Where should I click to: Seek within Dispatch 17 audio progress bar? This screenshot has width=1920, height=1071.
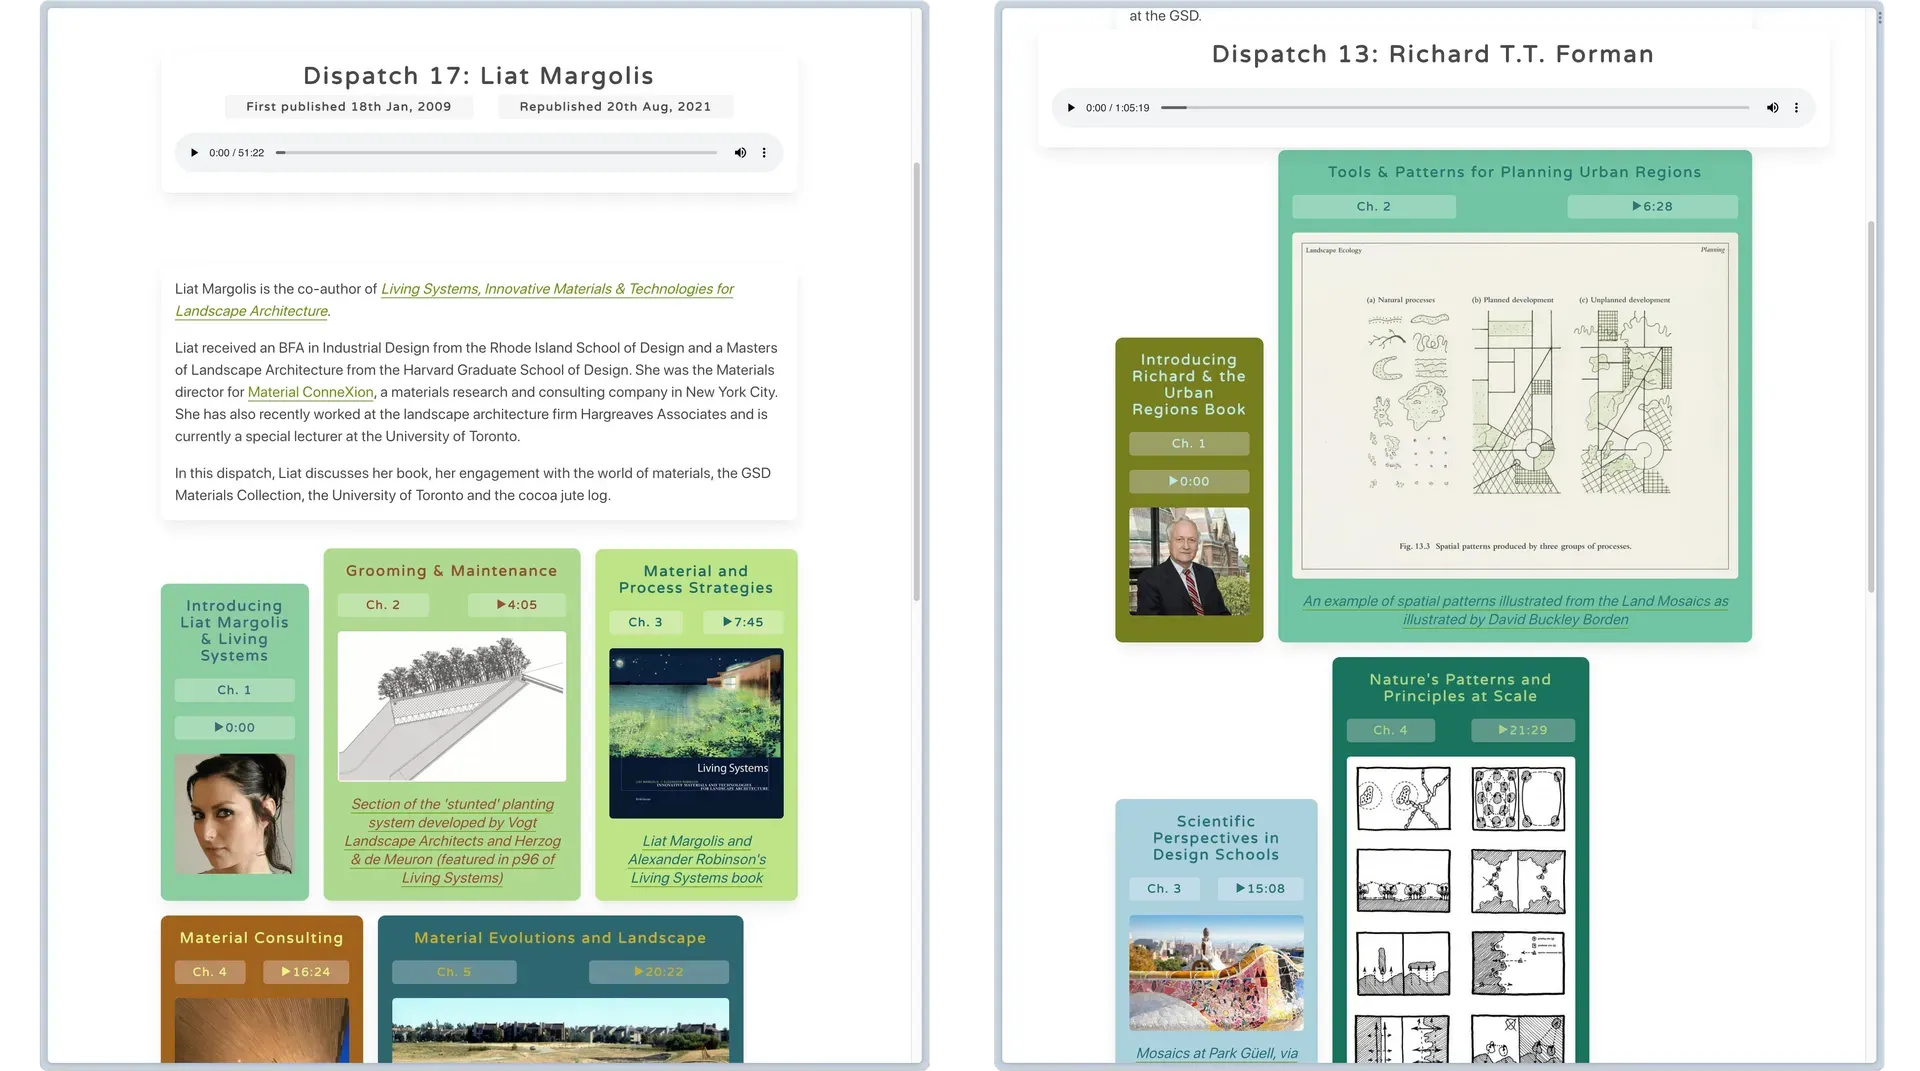(x=497, y=153)
